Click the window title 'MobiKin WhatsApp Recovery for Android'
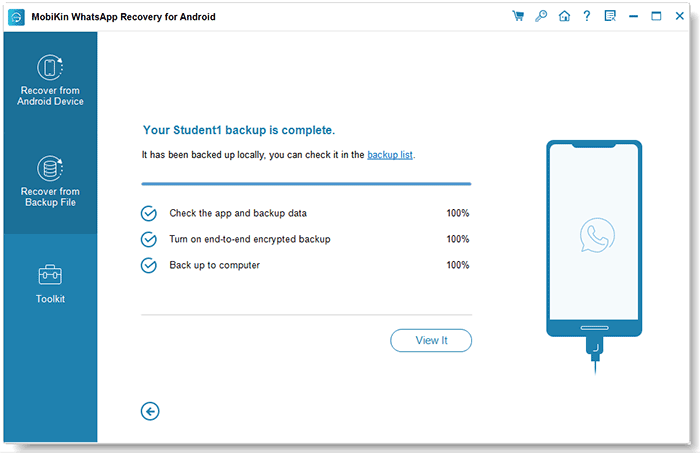700x453 pixels. tap(123, 17)
